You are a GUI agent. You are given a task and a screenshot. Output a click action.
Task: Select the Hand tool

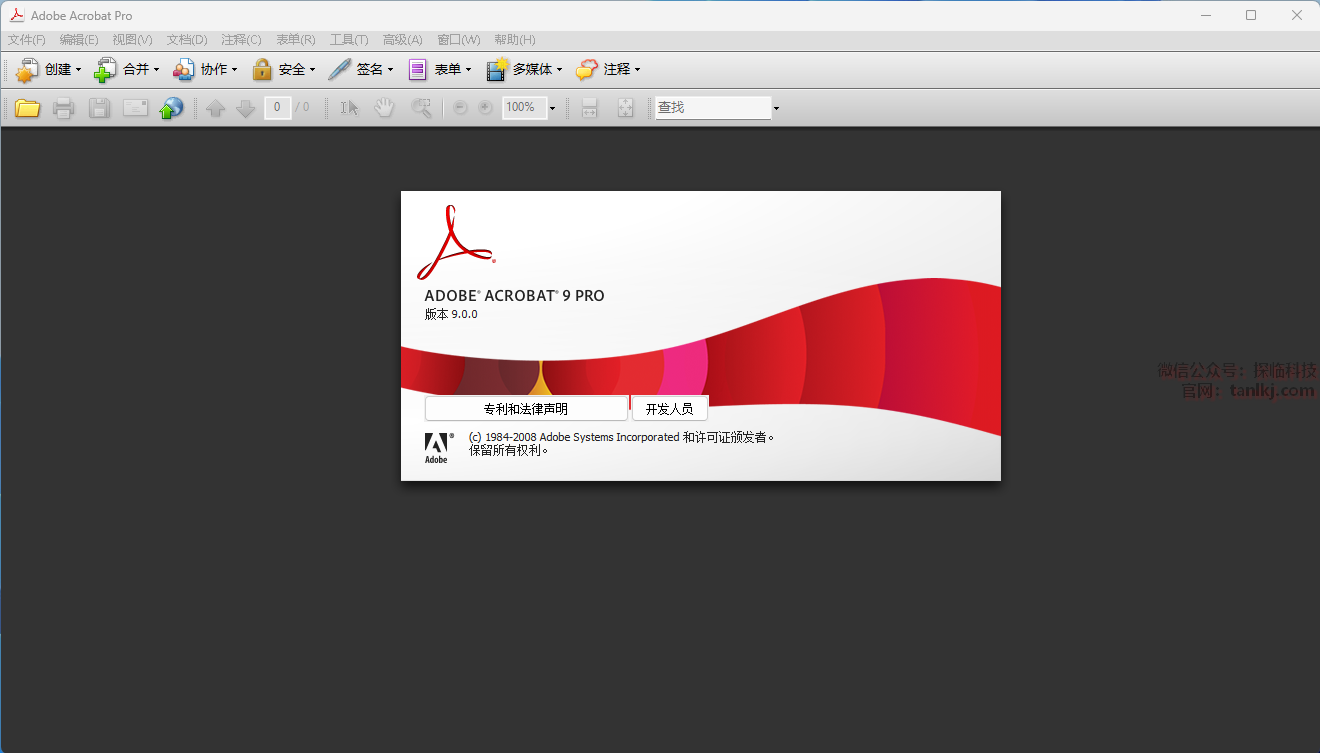[x=385, y=108]
